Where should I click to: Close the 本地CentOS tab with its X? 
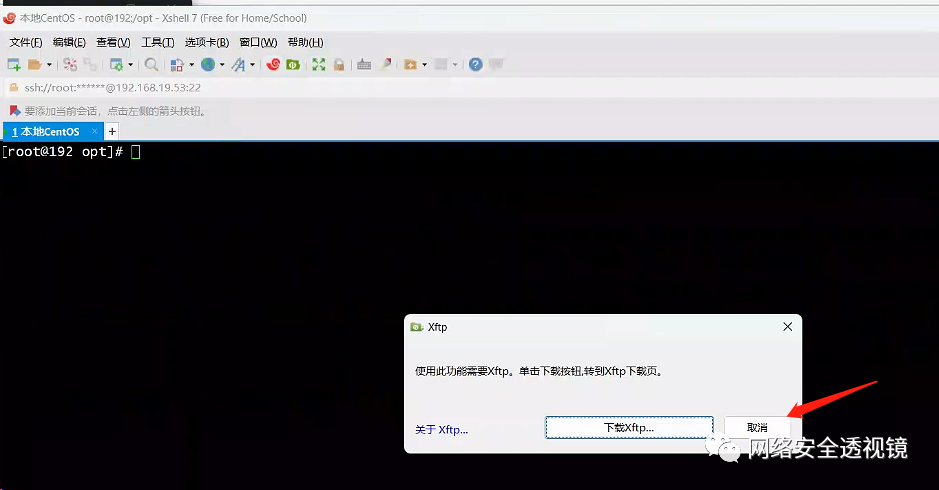coord(94,131)
